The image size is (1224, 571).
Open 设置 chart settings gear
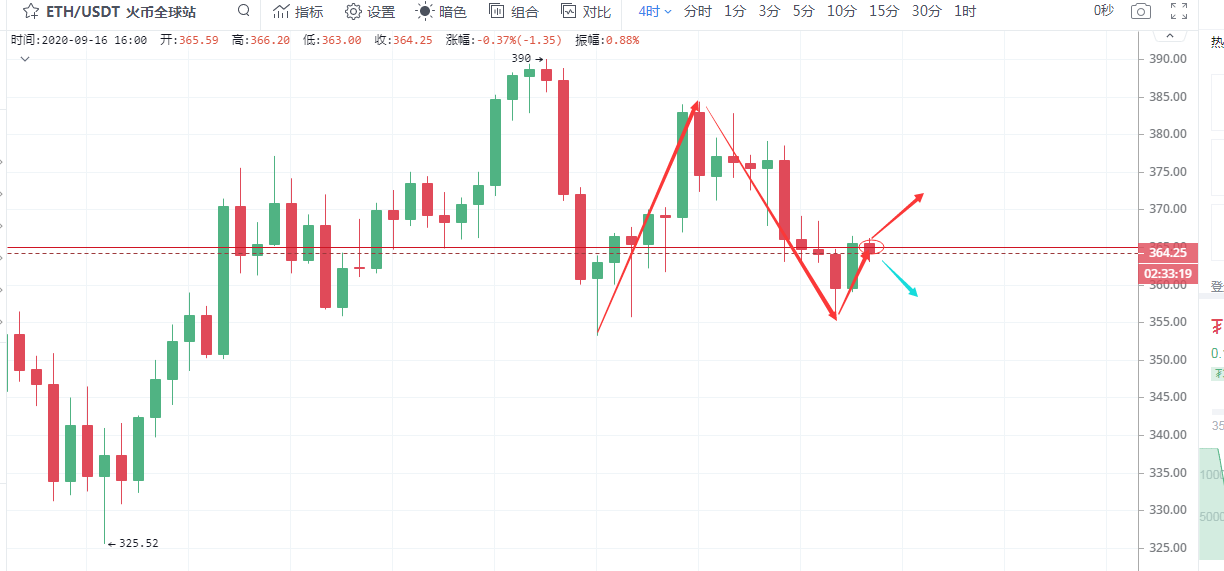click(x=370, y=12)
